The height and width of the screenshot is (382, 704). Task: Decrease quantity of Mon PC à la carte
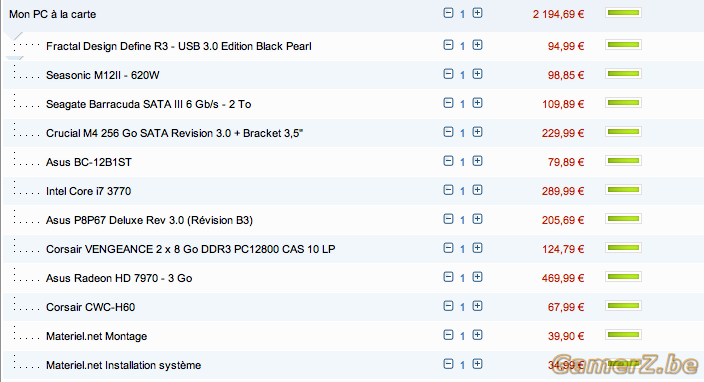(448, 13)
